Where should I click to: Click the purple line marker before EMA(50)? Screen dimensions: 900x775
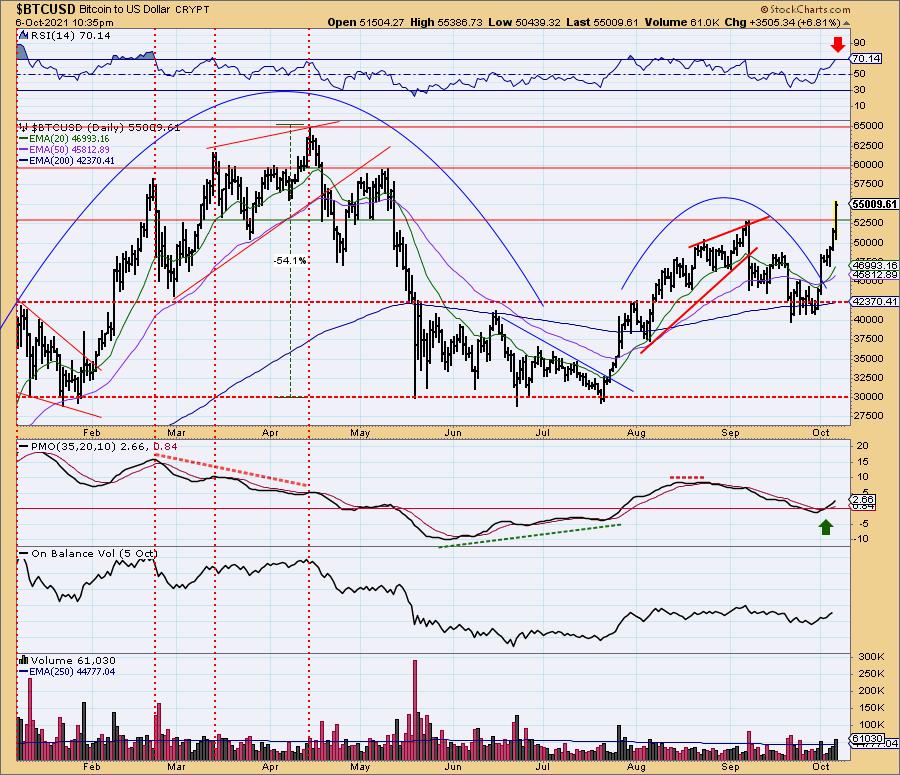24,150
